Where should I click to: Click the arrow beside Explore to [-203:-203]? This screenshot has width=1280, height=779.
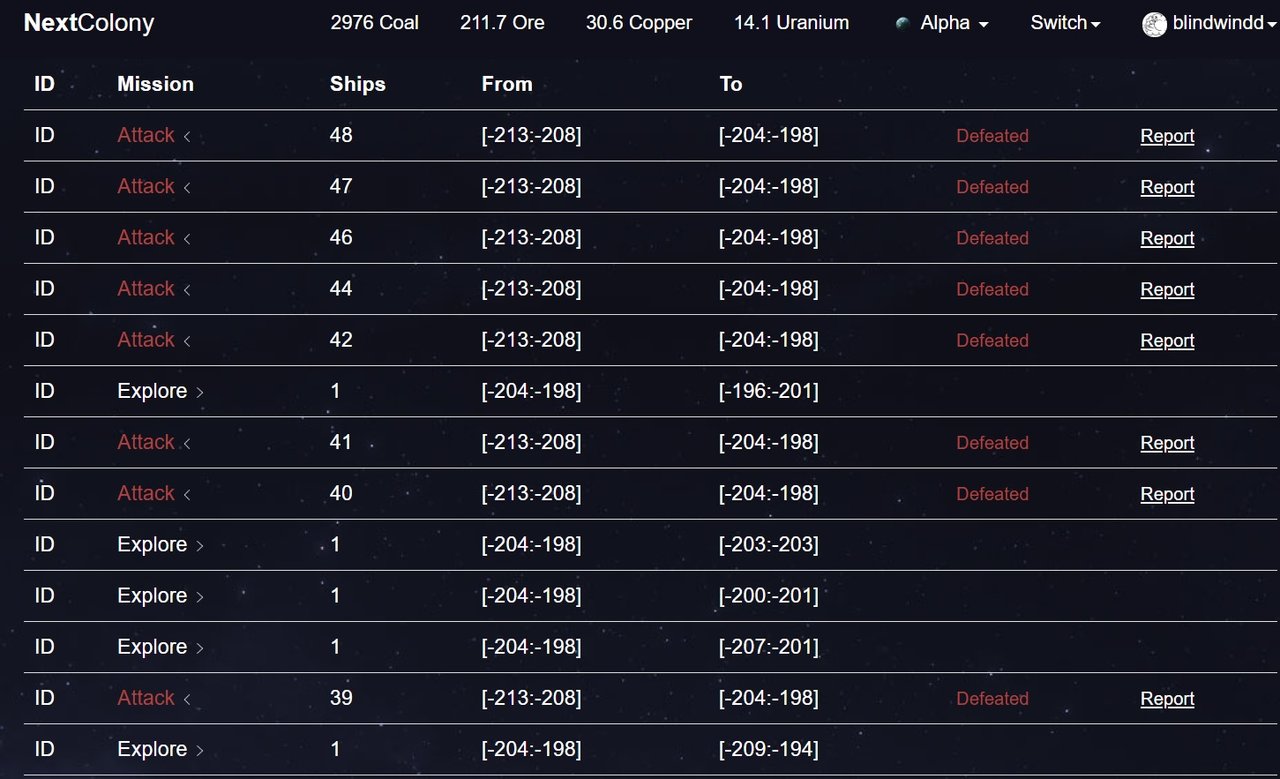200,546
